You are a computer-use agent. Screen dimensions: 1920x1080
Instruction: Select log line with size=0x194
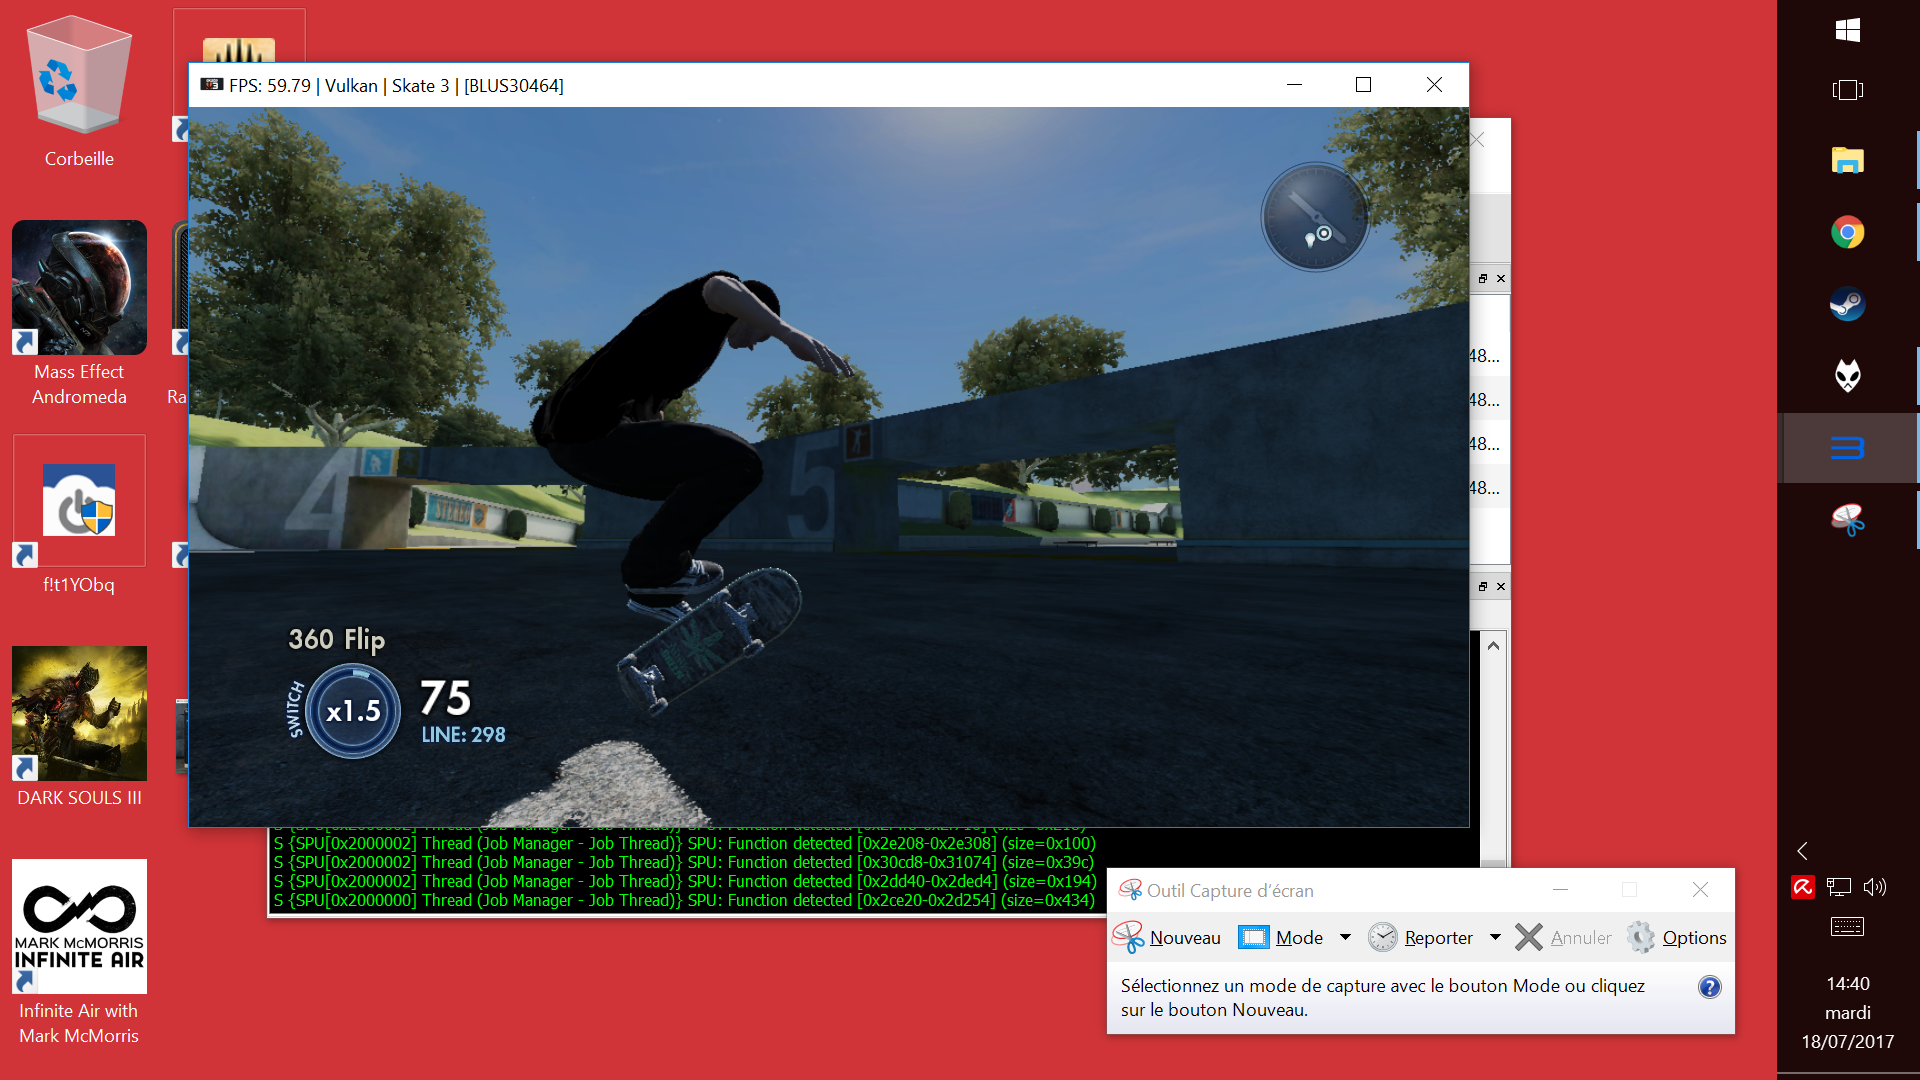(x=684, y=881)
